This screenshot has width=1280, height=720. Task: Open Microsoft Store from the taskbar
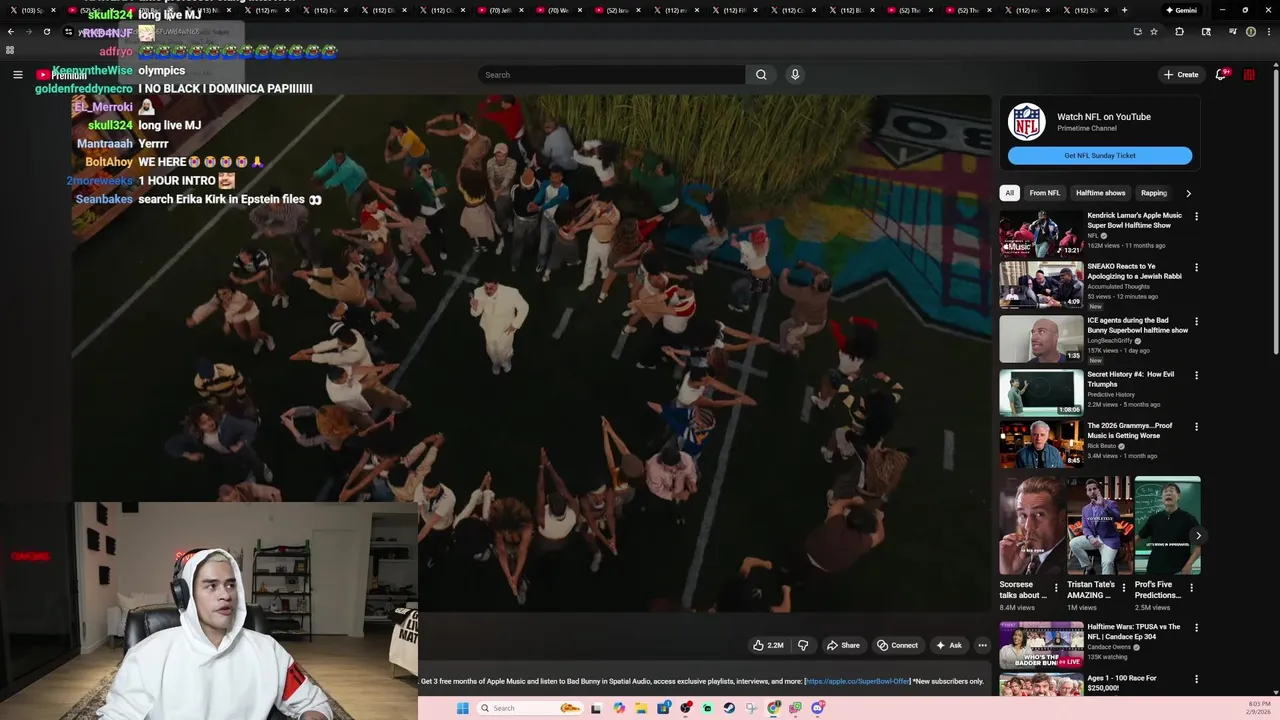pos(663,708)
